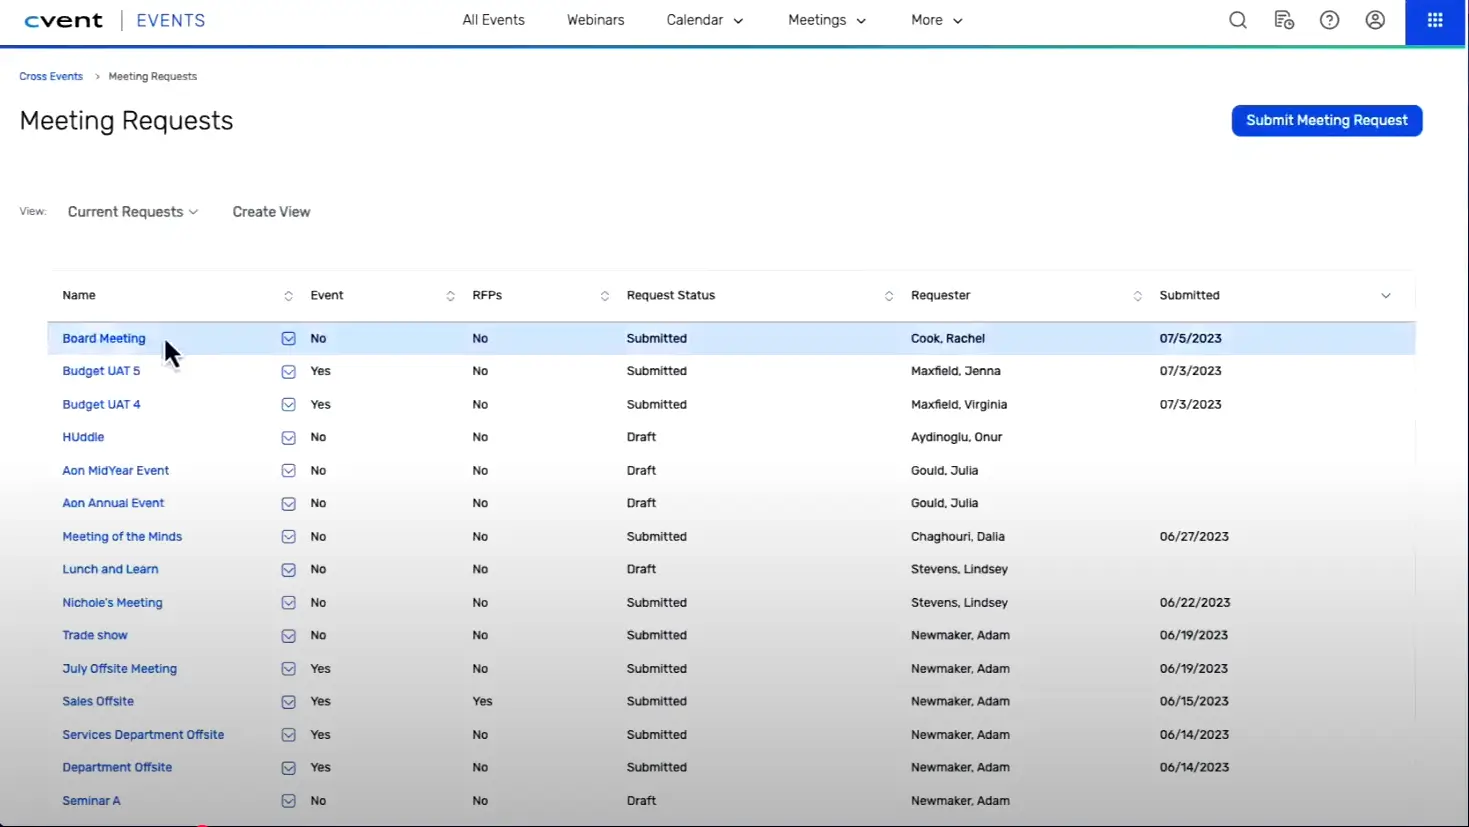Click requester cell 'Aydinoglu, Onur'

(956, 437)
